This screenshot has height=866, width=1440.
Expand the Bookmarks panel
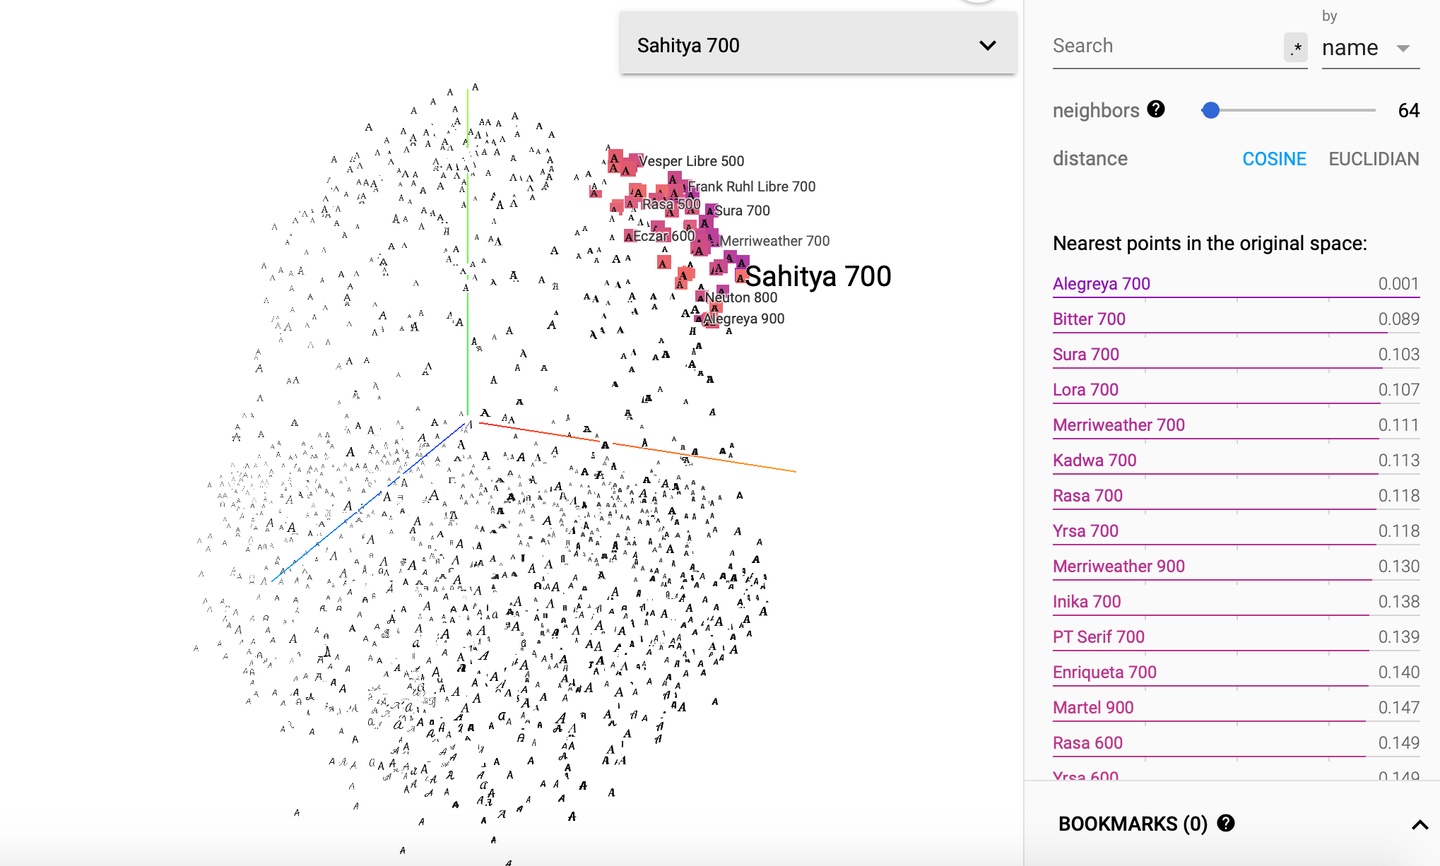[x=1419, y=825]
